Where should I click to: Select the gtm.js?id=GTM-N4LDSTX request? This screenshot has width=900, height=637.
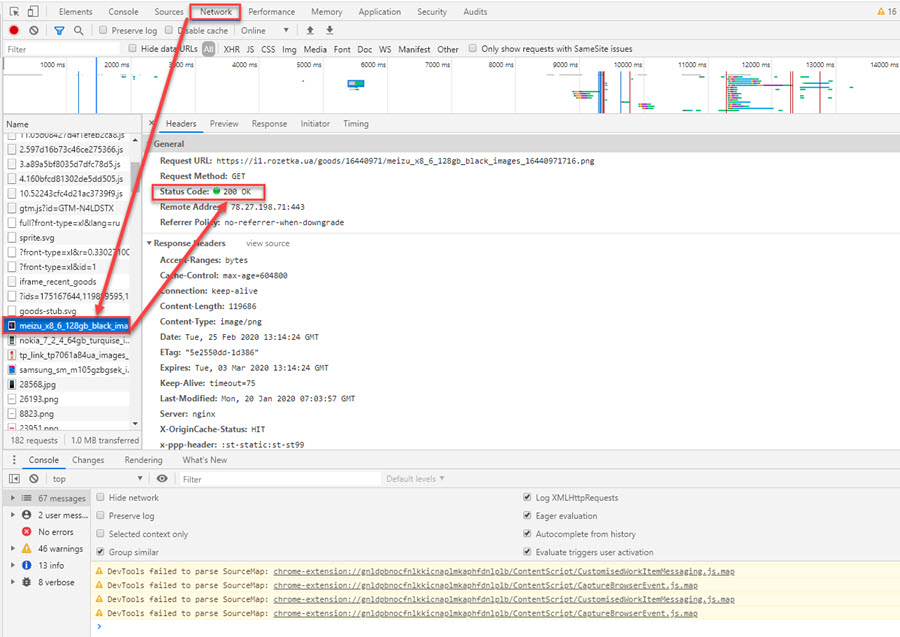click(x=68, y=208)
